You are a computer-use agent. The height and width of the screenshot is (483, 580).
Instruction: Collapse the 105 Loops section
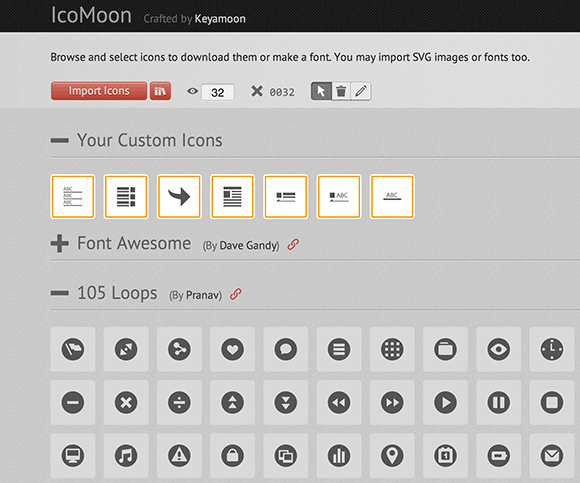[x=60, y=293]
